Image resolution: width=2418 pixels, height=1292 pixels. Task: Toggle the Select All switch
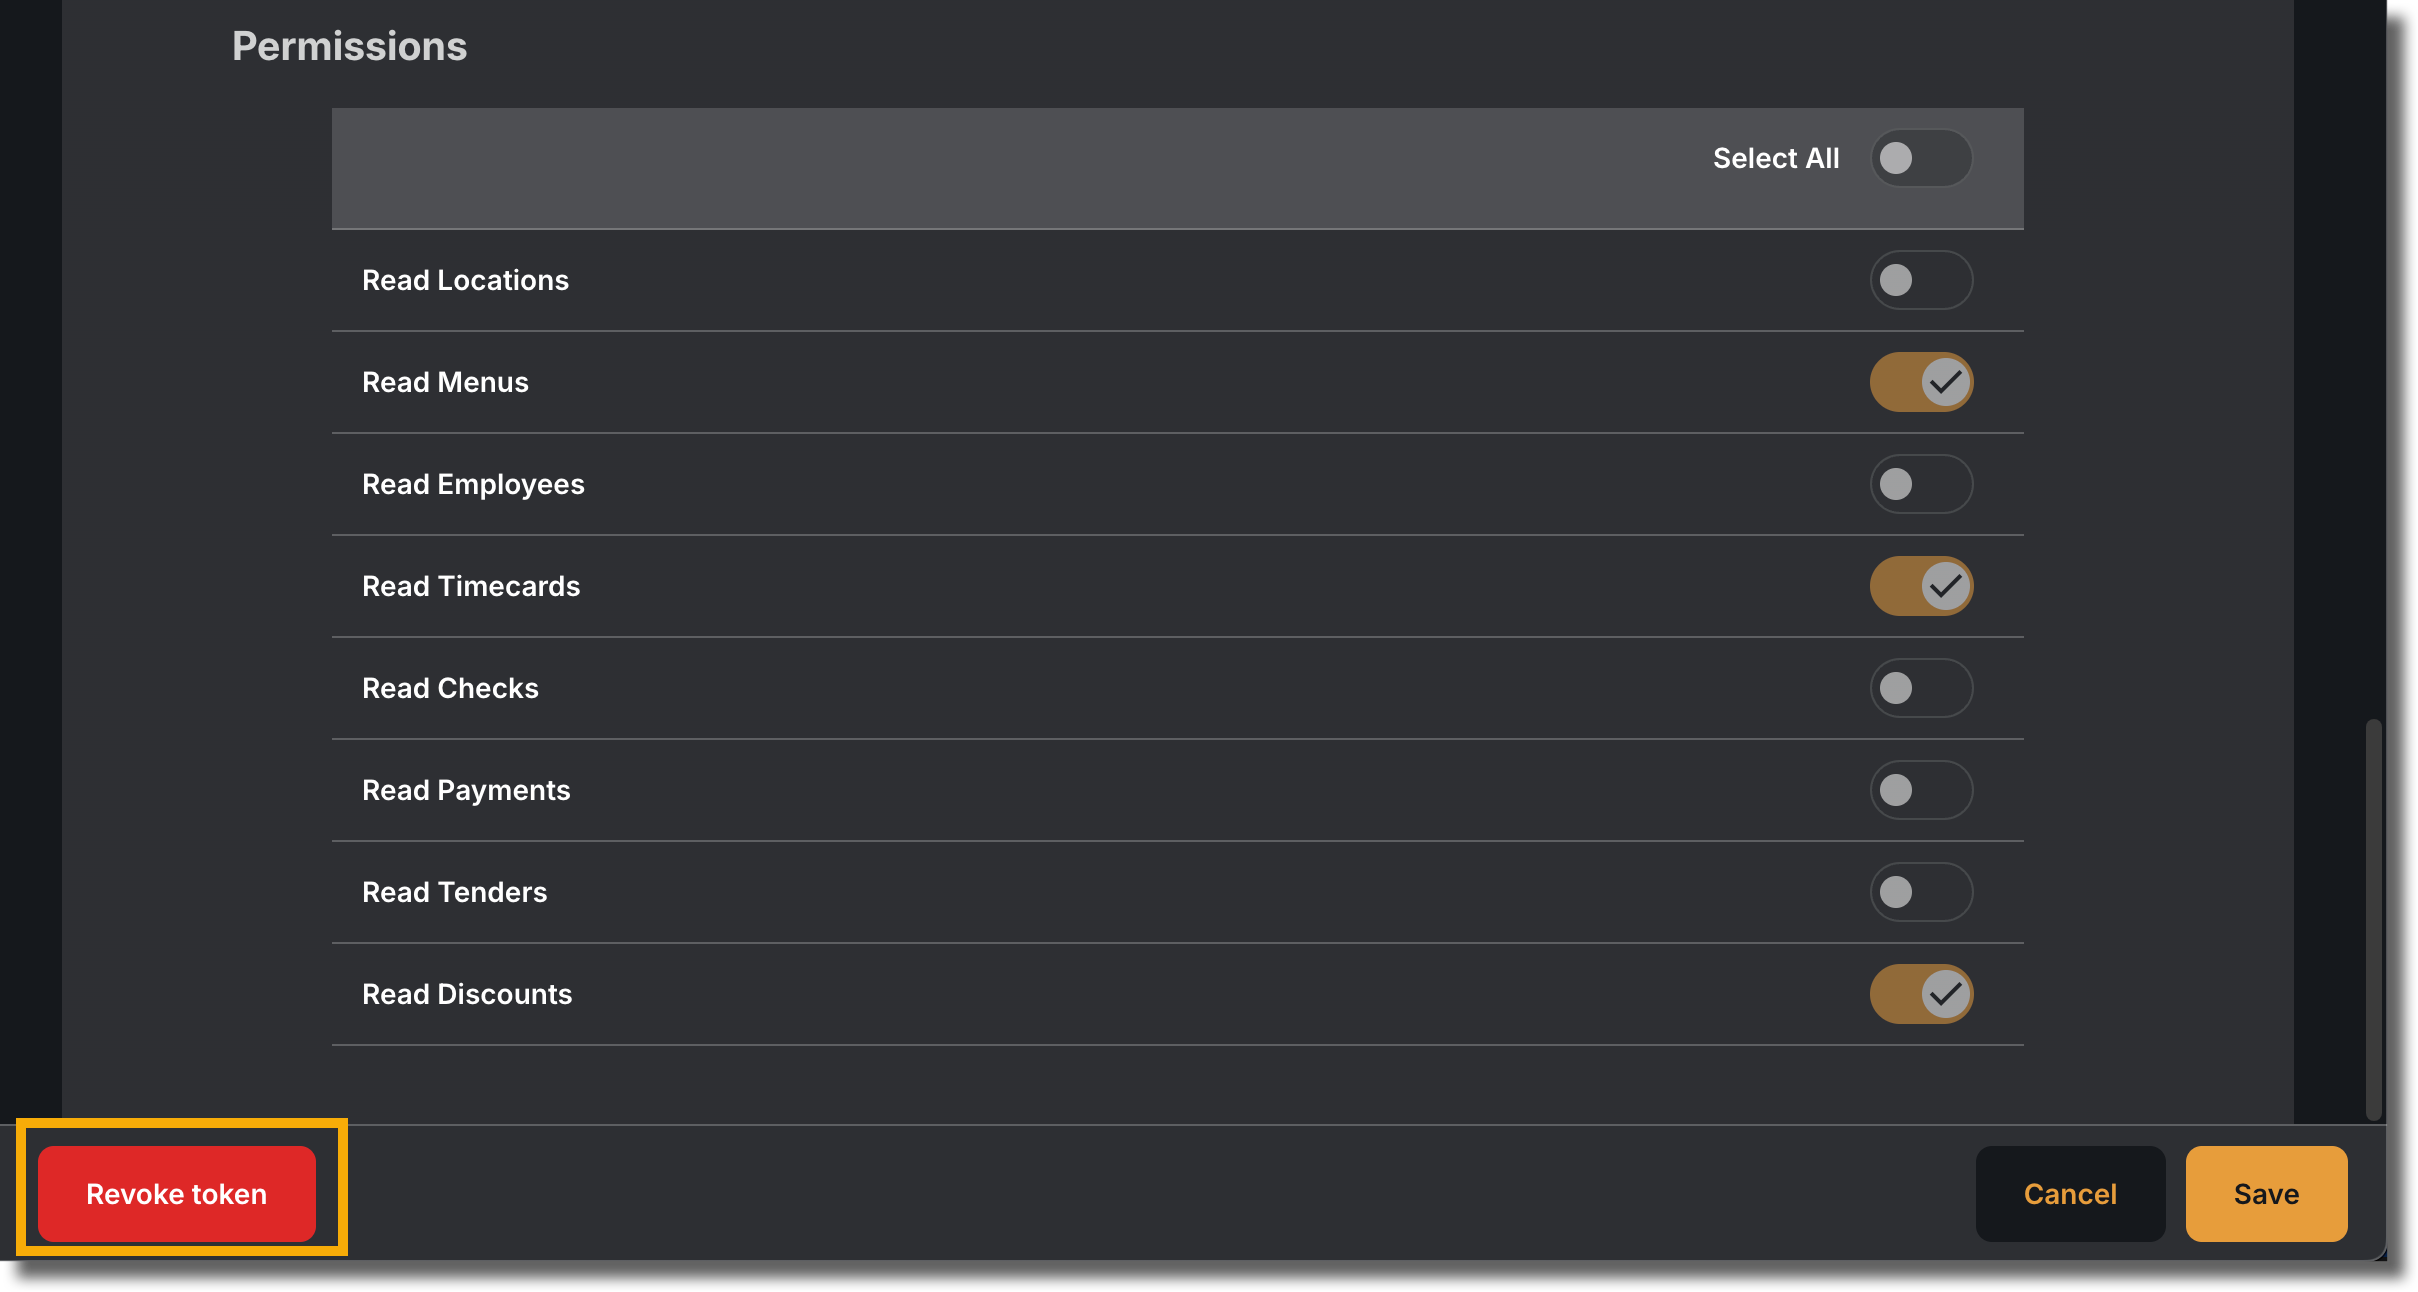[1920, 158]
